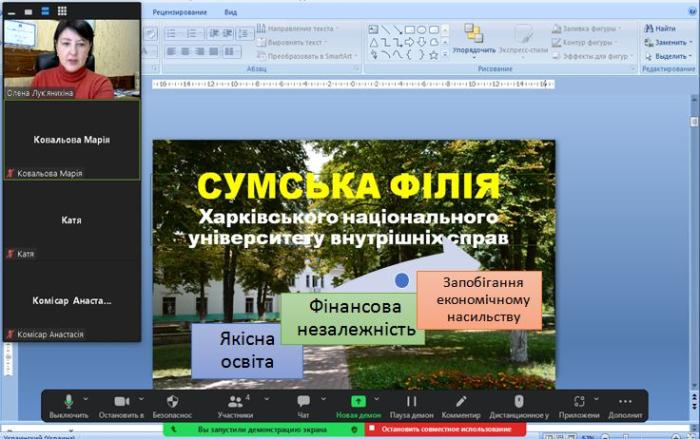Open Дополнительно more options menu
The height and width of the screenshot is (439, 700).
[x=625, y=402]
